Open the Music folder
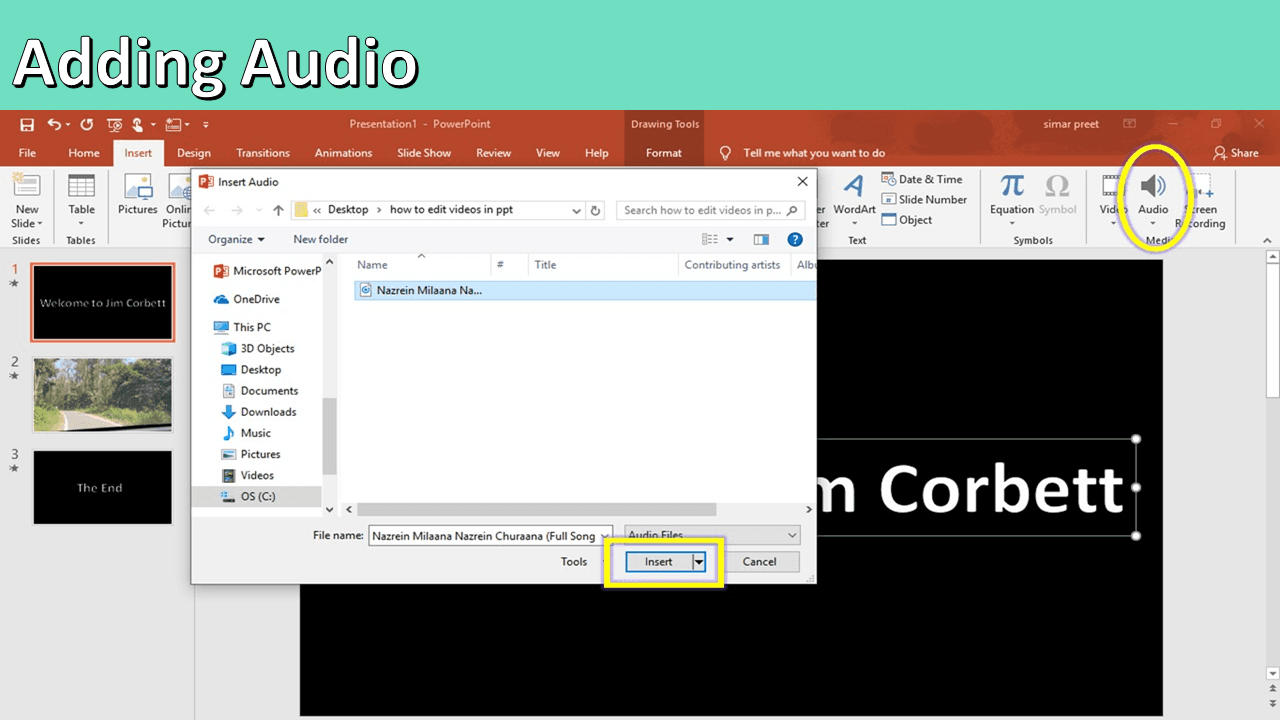This screenshot has width=1280, height=720. tap(246, 432)
